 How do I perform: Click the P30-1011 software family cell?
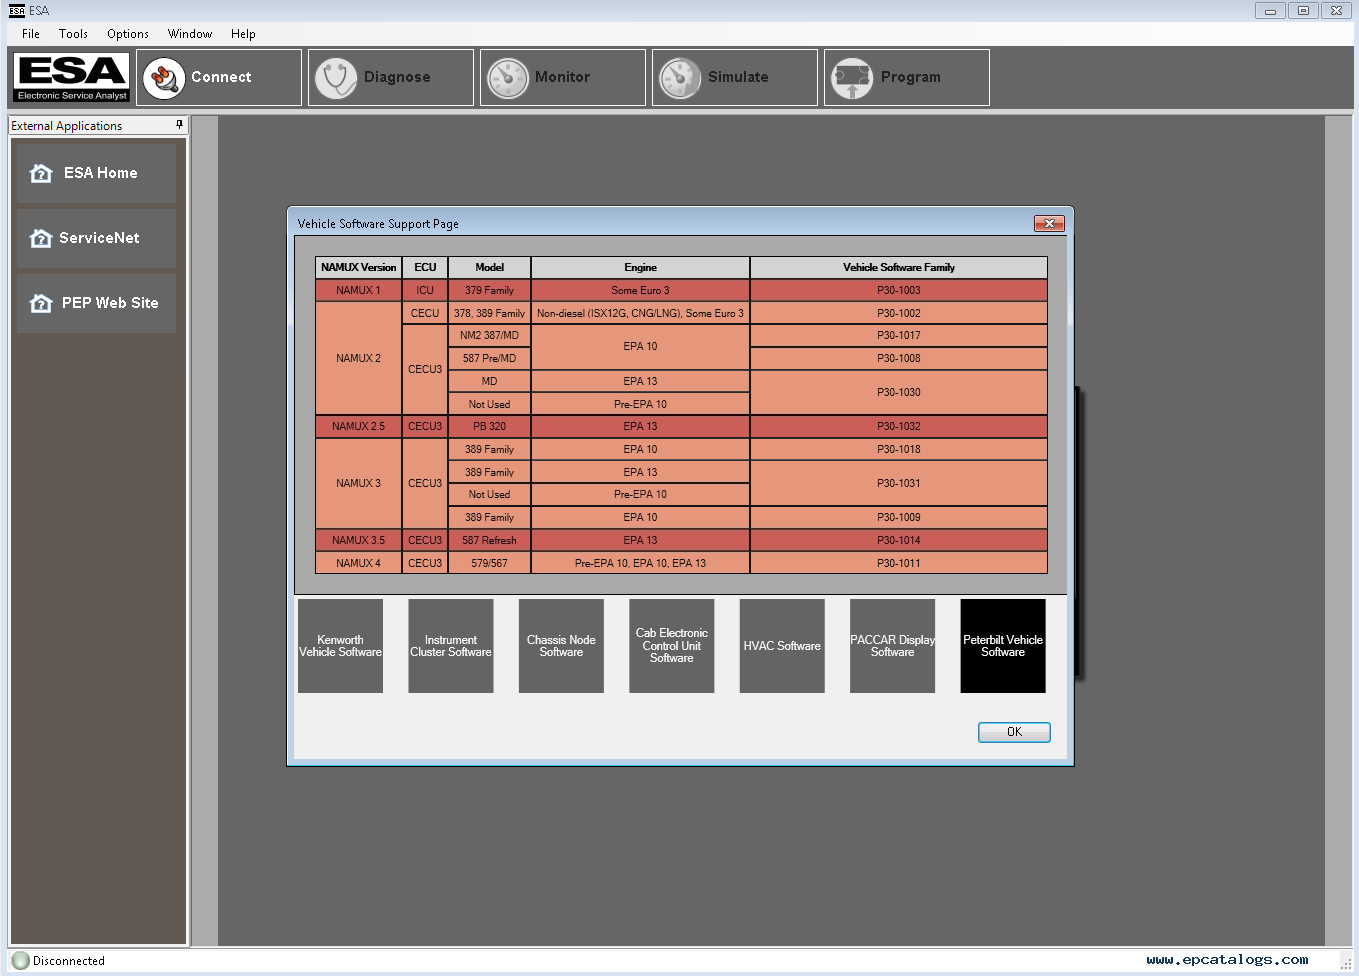(899, 563)
